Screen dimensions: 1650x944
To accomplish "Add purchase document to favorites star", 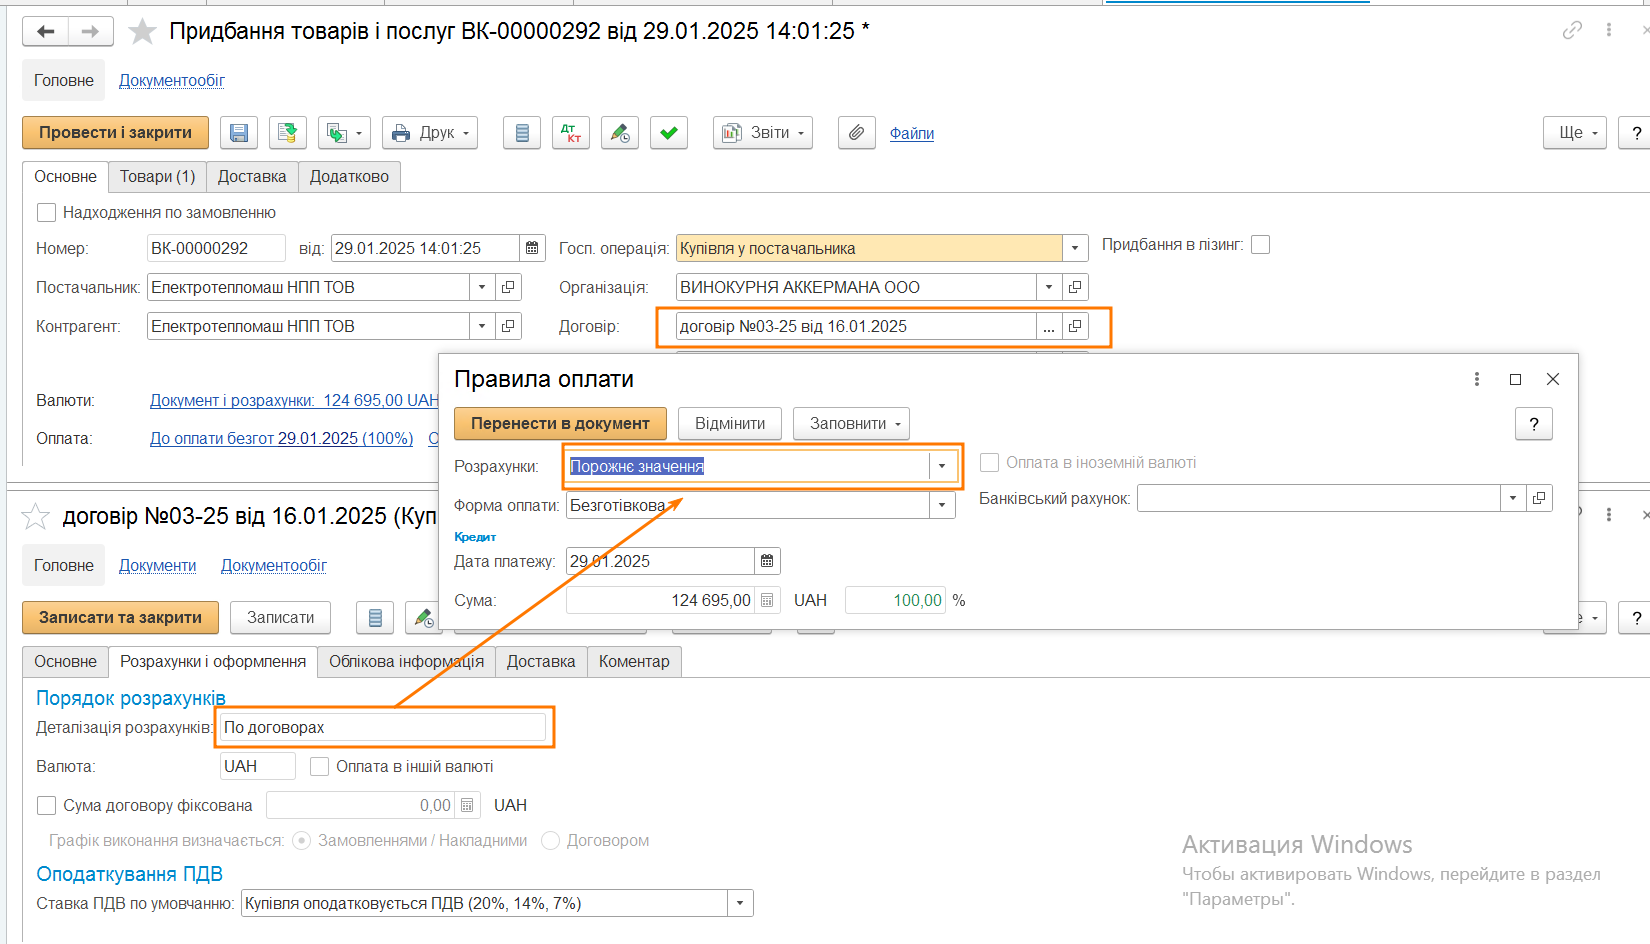I will [143, 32].
